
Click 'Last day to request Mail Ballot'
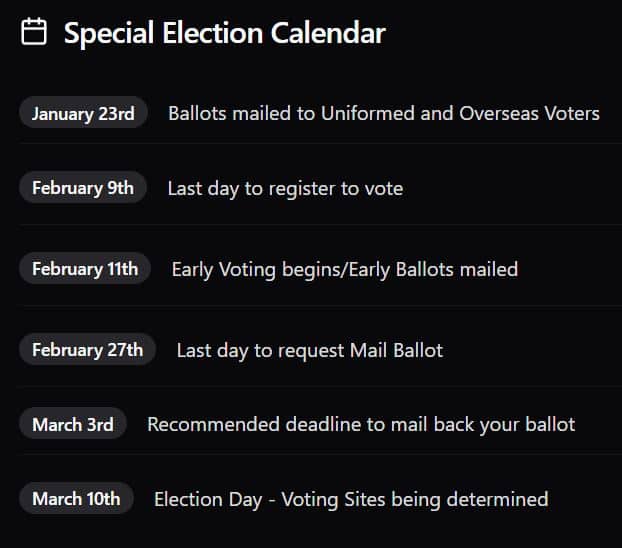coord(309,350)
